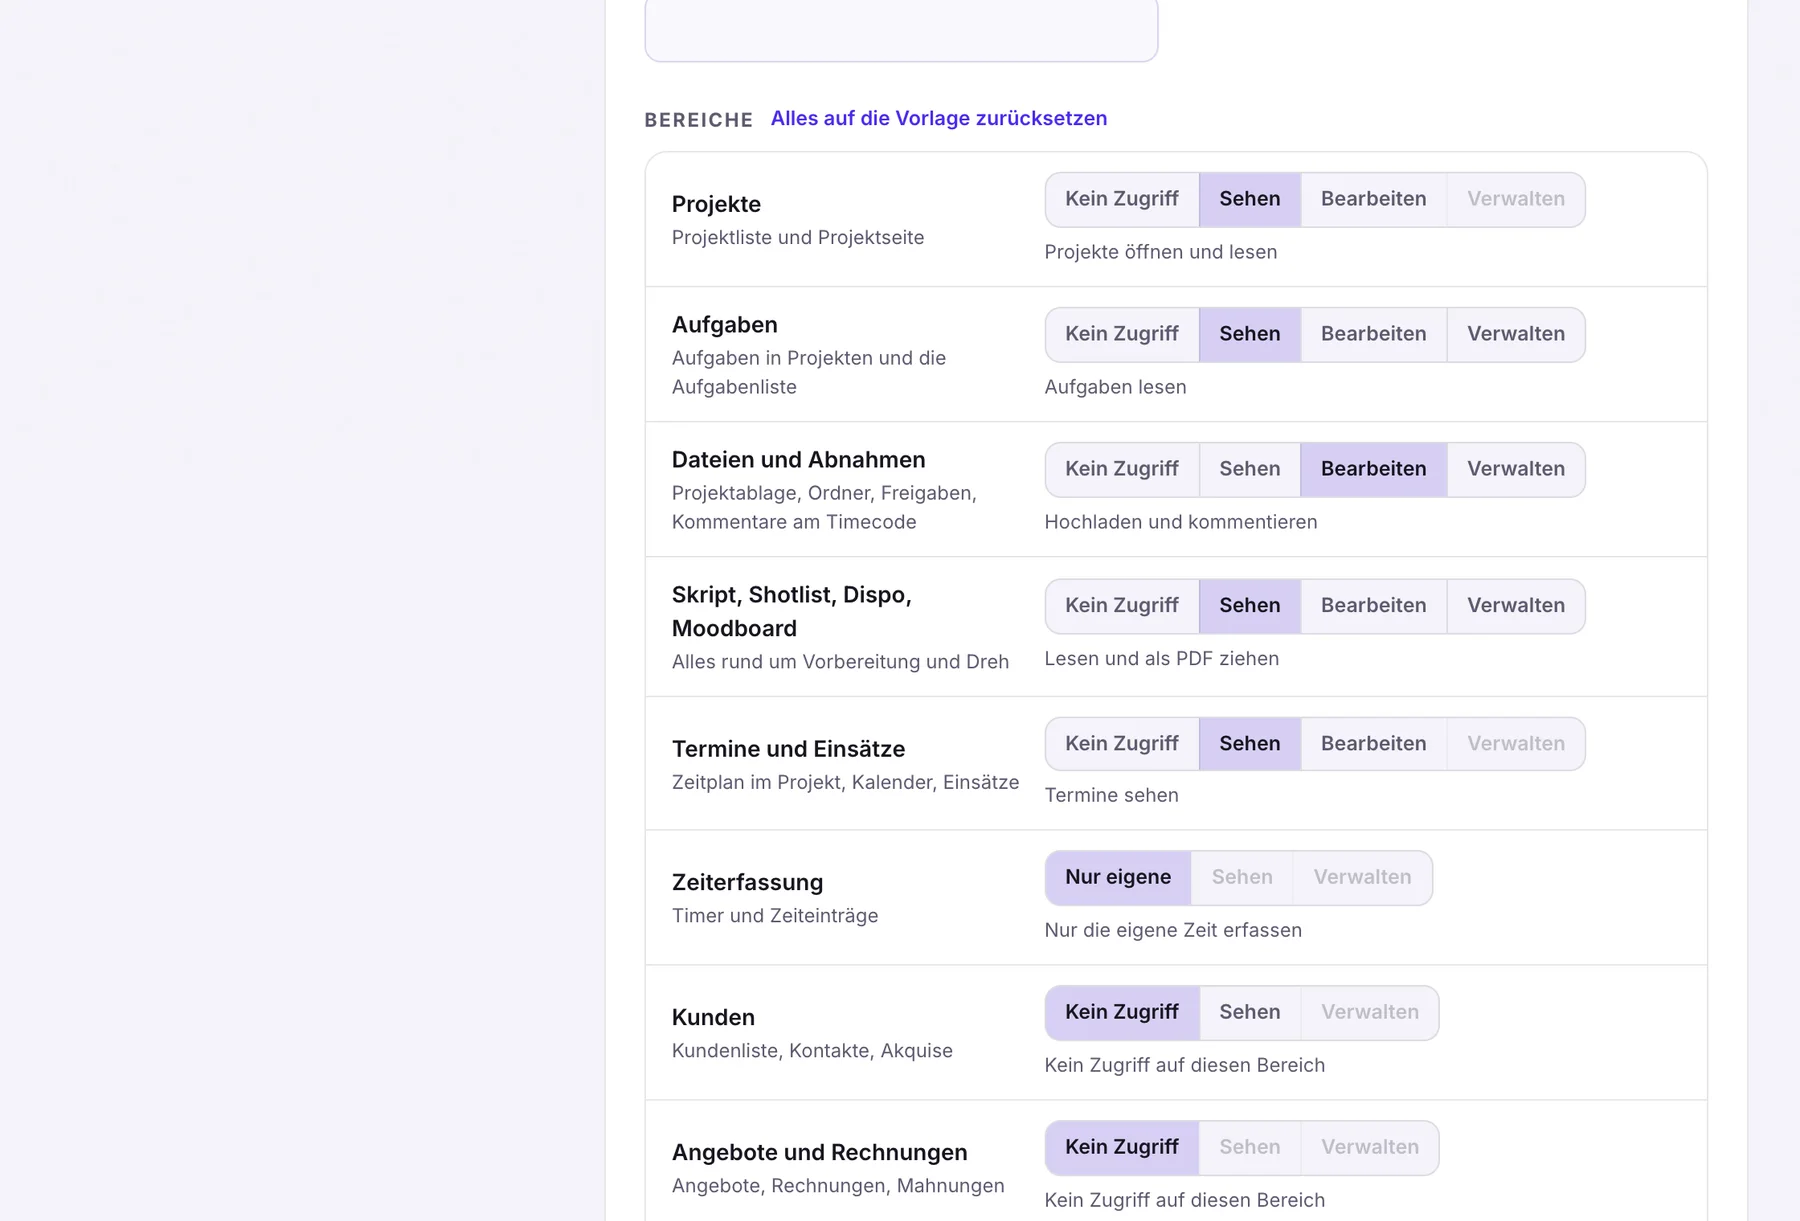Select Bearbeiten for Projekte
The height and width of the screenshot is (1221, 1800).
click(1373, 199)
